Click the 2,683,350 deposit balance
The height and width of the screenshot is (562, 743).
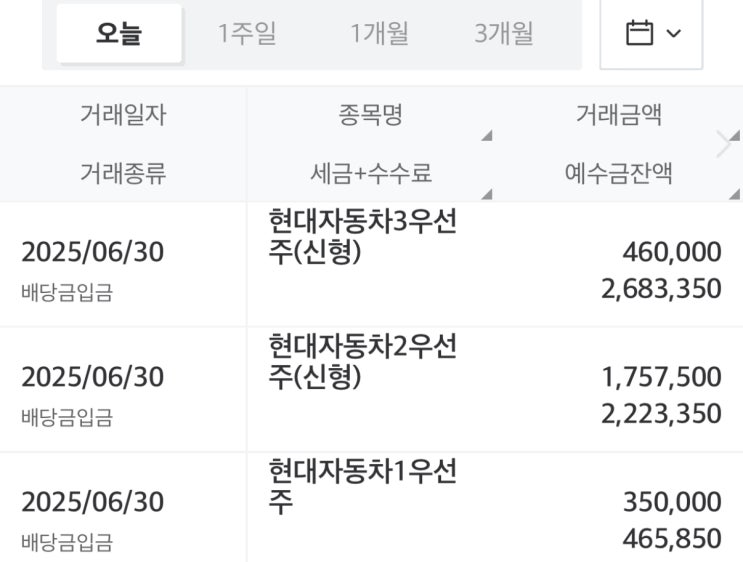pyautogui.click(x=661, y=289)
